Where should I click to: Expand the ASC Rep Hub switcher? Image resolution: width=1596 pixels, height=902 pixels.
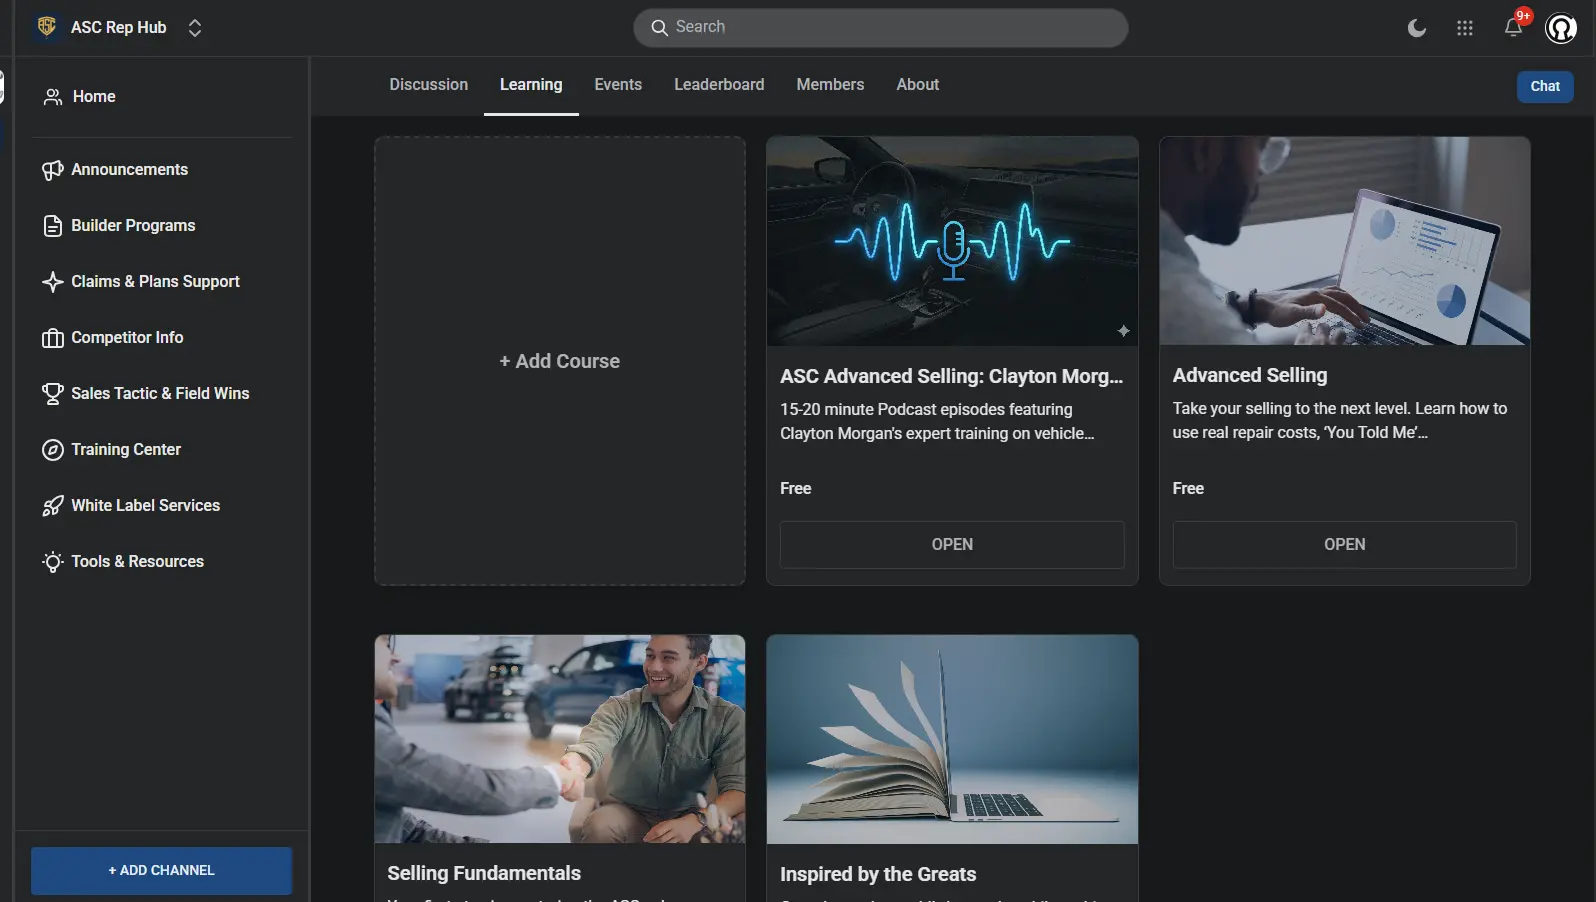coord(195,28)
